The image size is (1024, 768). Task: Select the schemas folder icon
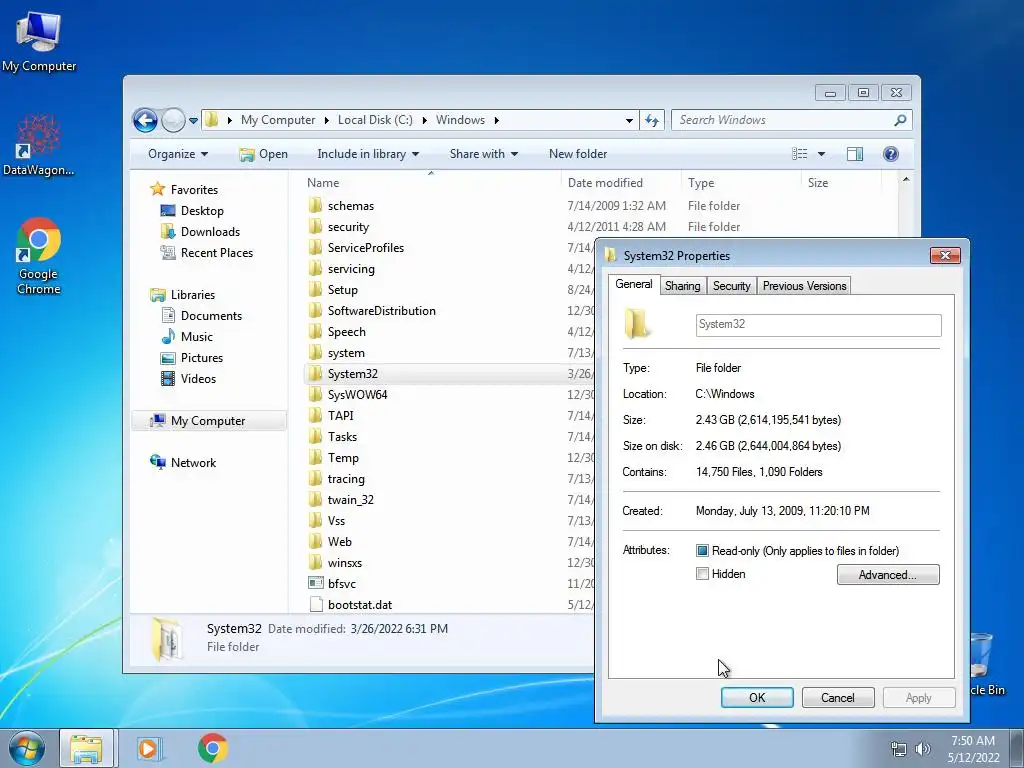pos(315,206)
